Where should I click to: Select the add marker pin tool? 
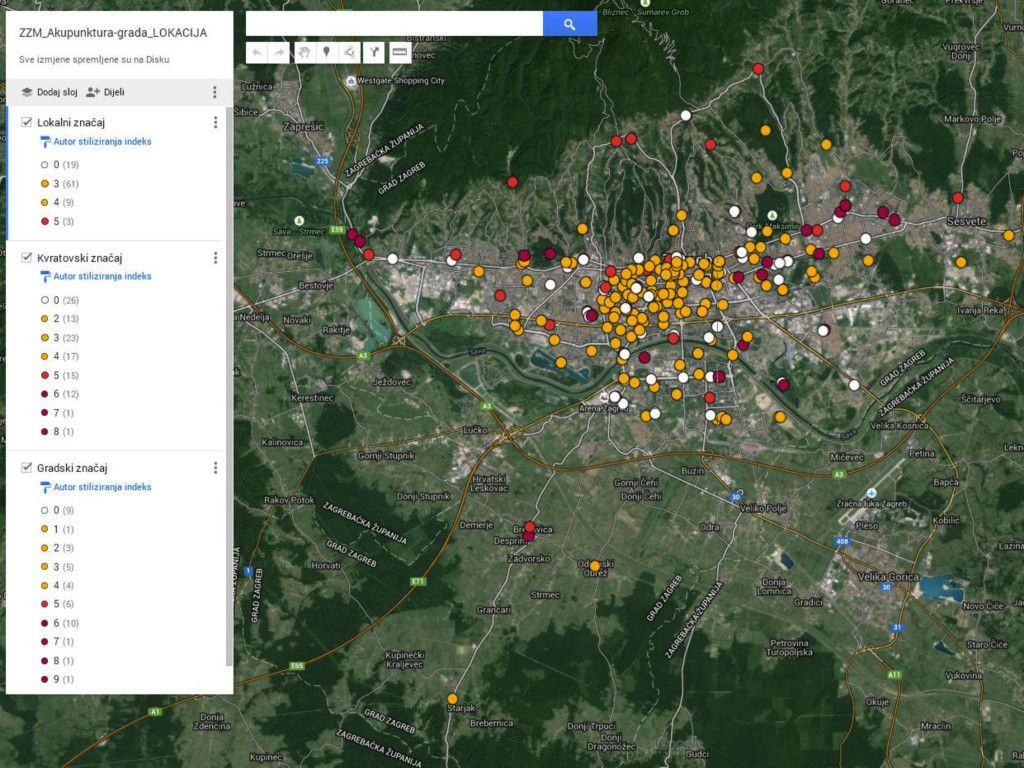(327, 52)
